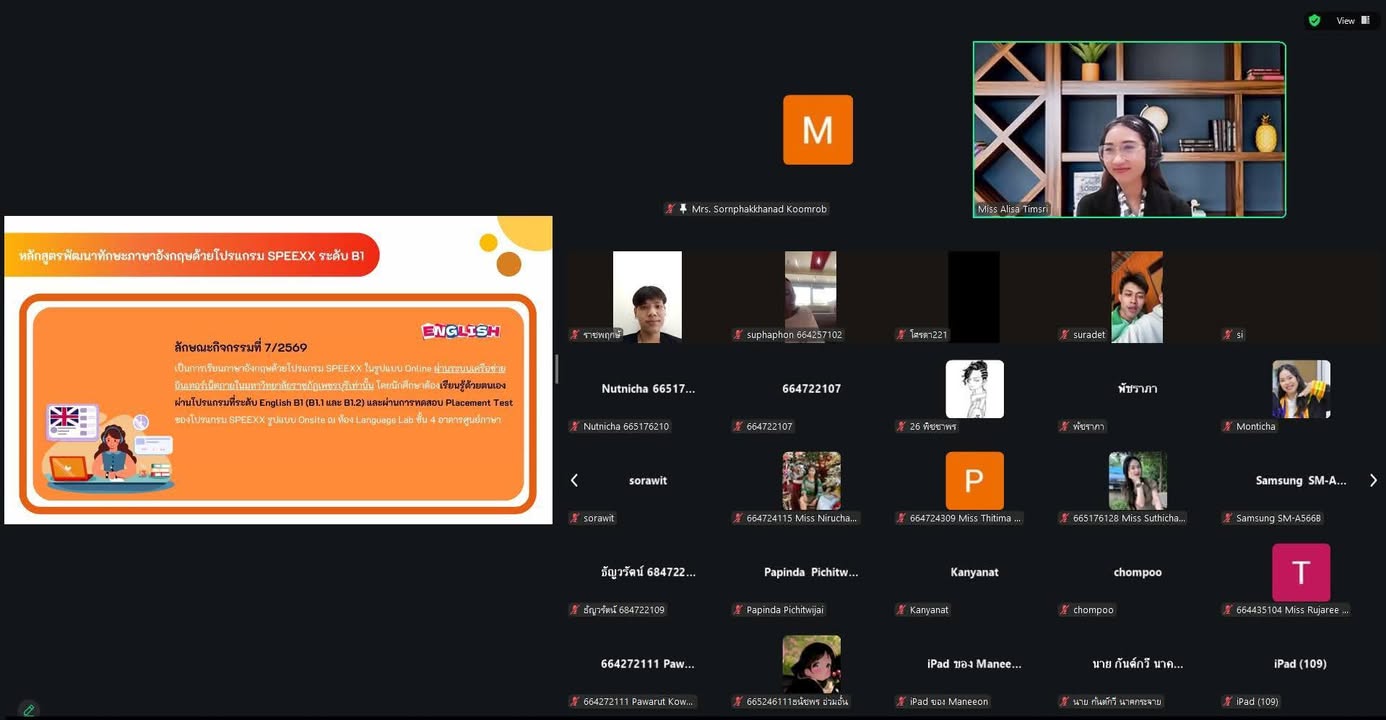Click the annotate pencil icon
The image size is (1386, 720).
click(29, 709)
